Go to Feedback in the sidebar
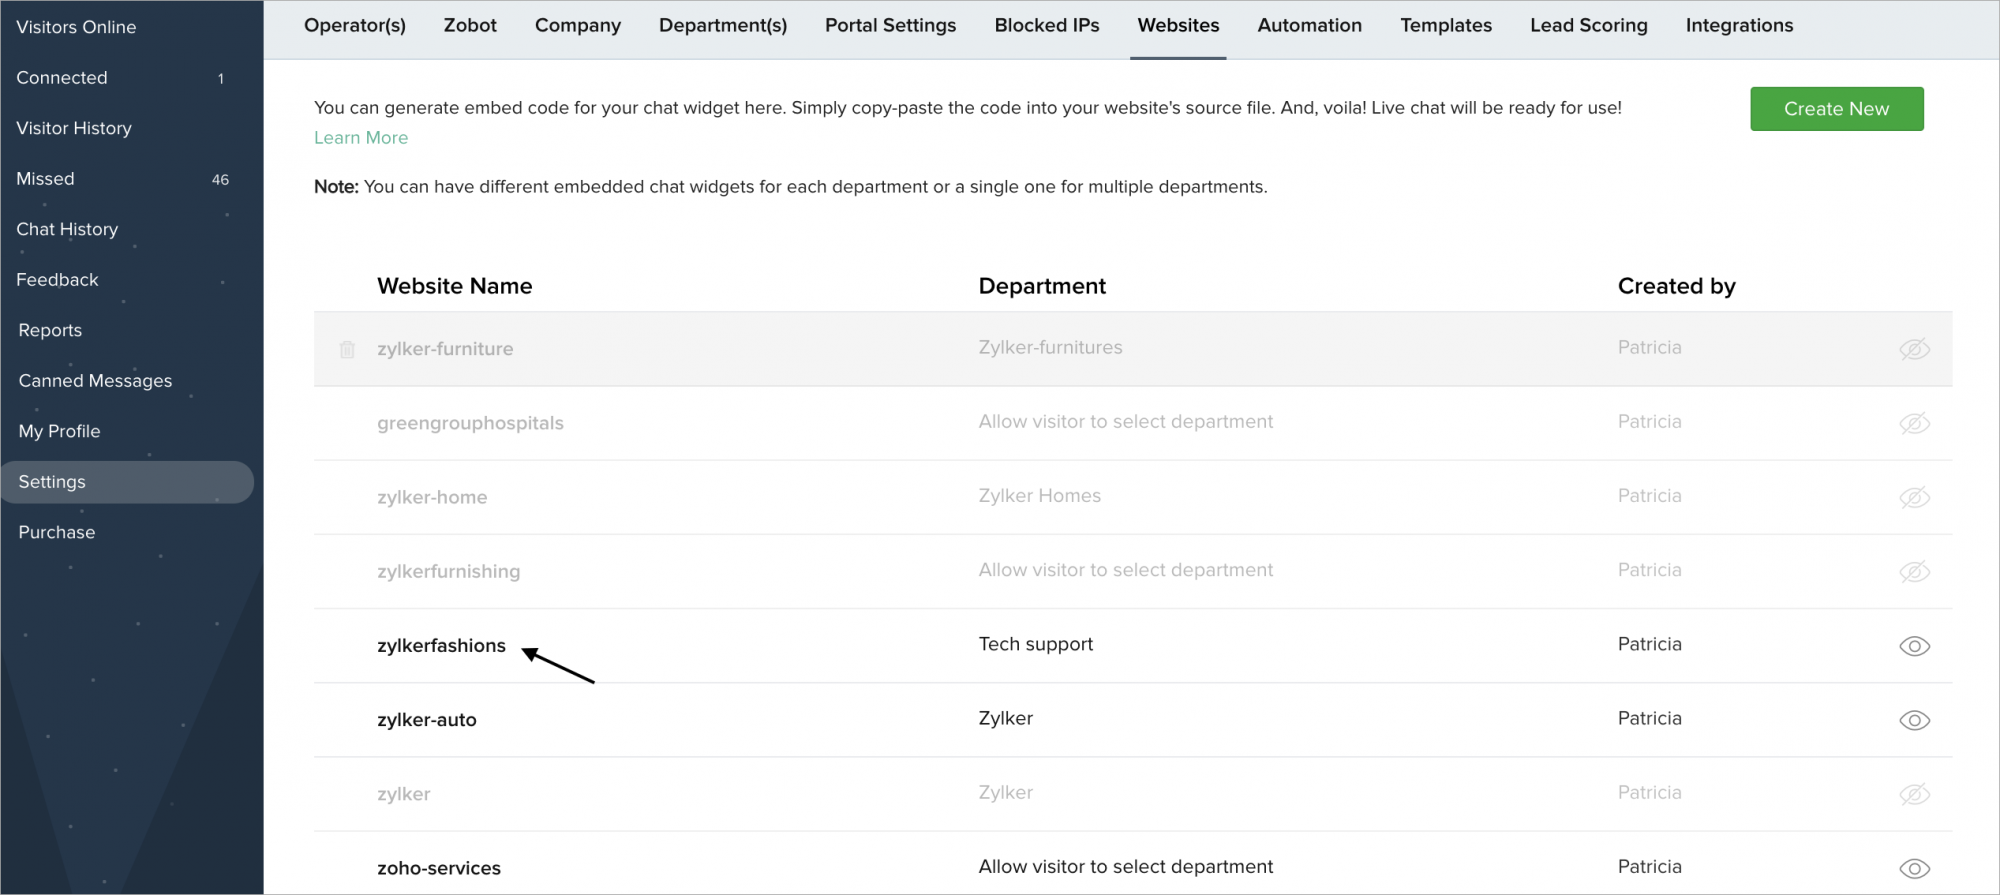The height and width of the screenshot is (895, 2000). click(57, 280)
